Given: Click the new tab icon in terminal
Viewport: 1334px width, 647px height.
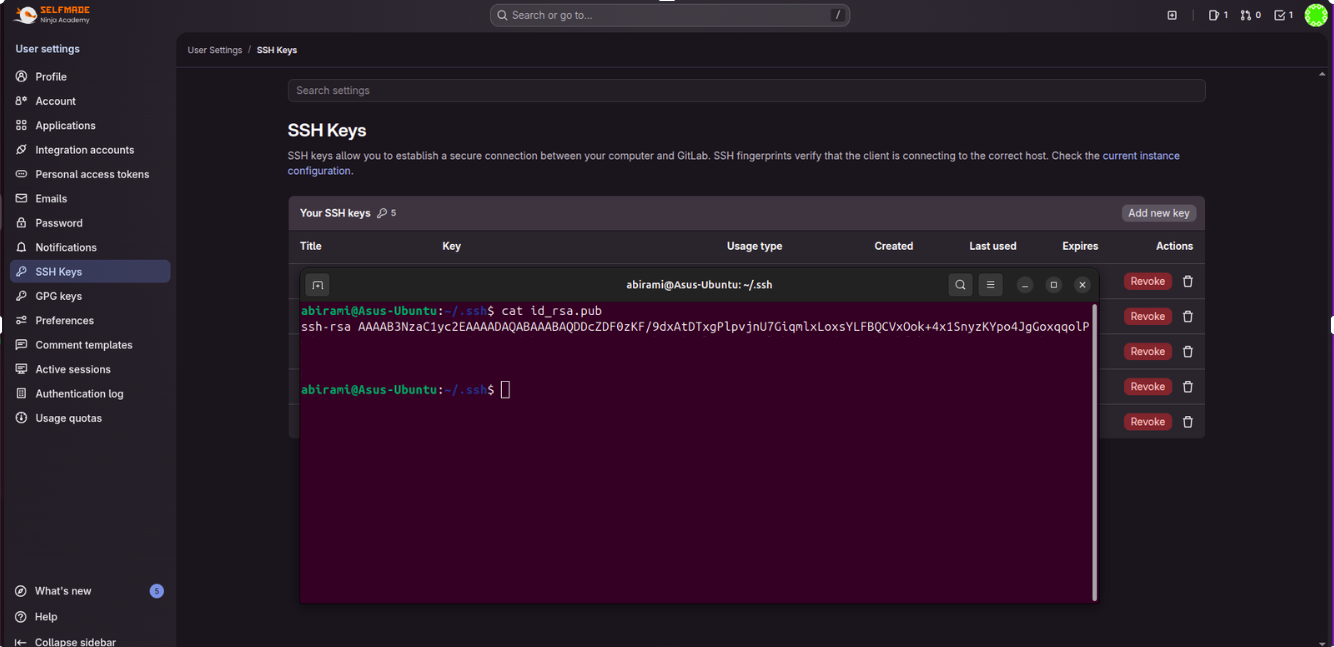Looking at the screenshot, I should click(317, 285).
